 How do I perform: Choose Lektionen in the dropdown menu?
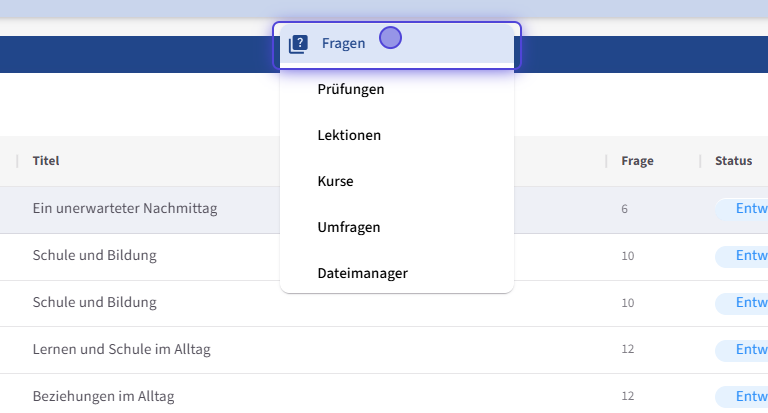click(x=349, y=135)
